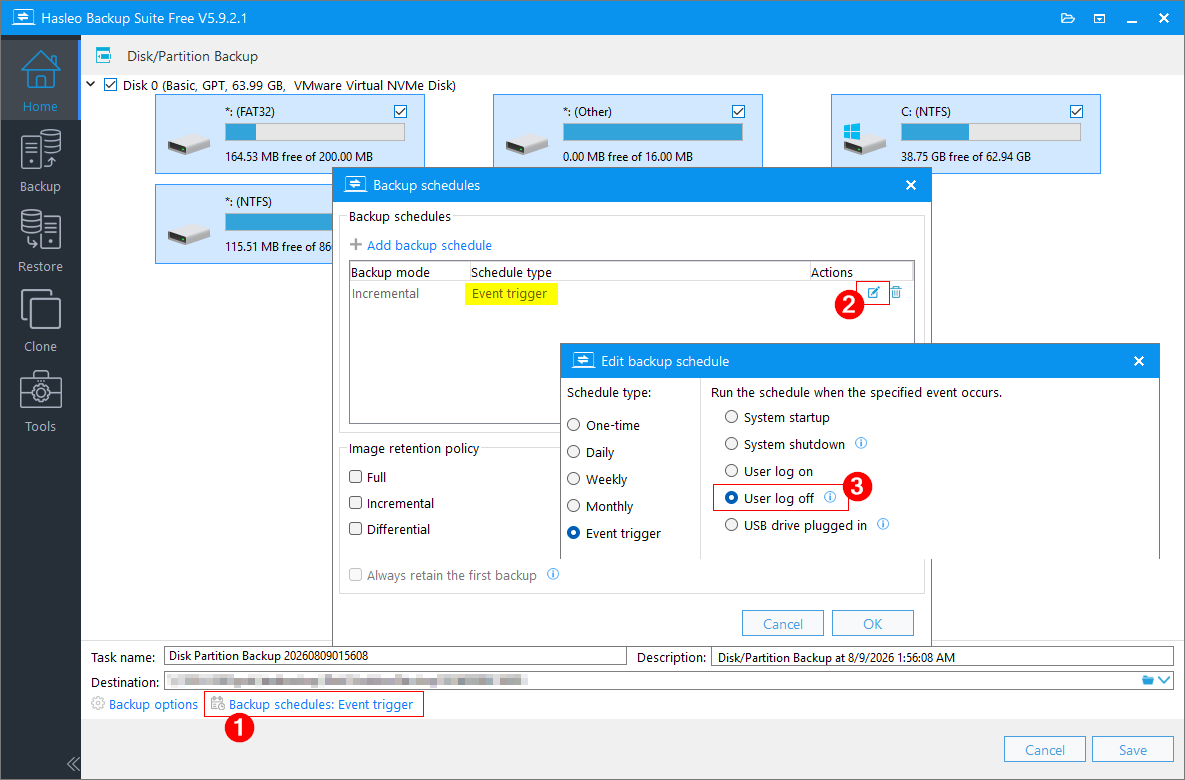
Task: Close the Edit backup schedule dialog
Action: point(1139,361)
